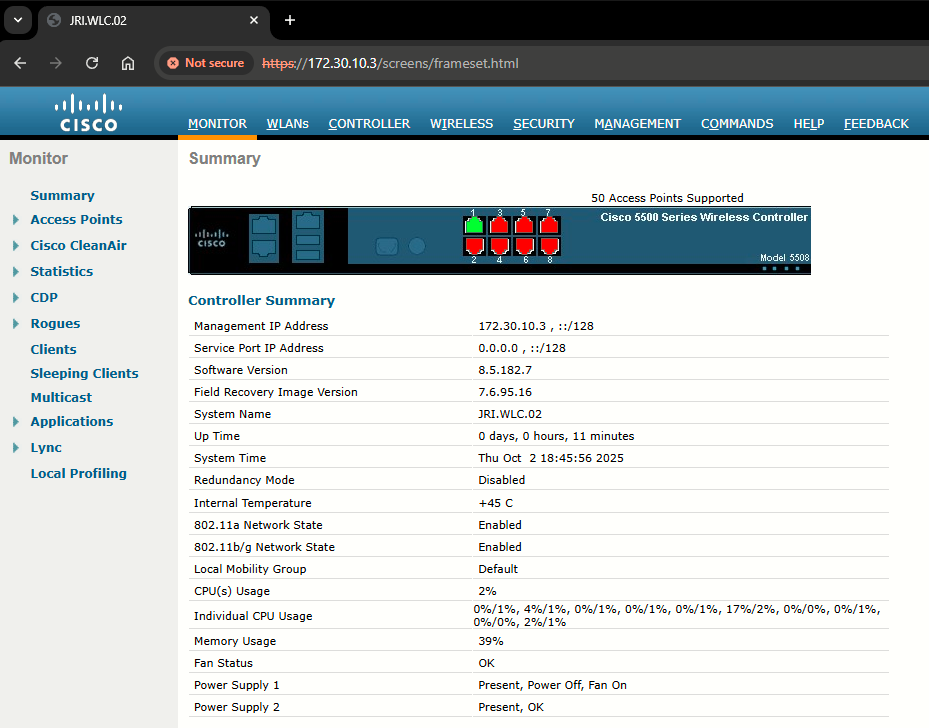Expand the Applications tree arrow
This screenshot has height=728, width=929.
point(16,422)
